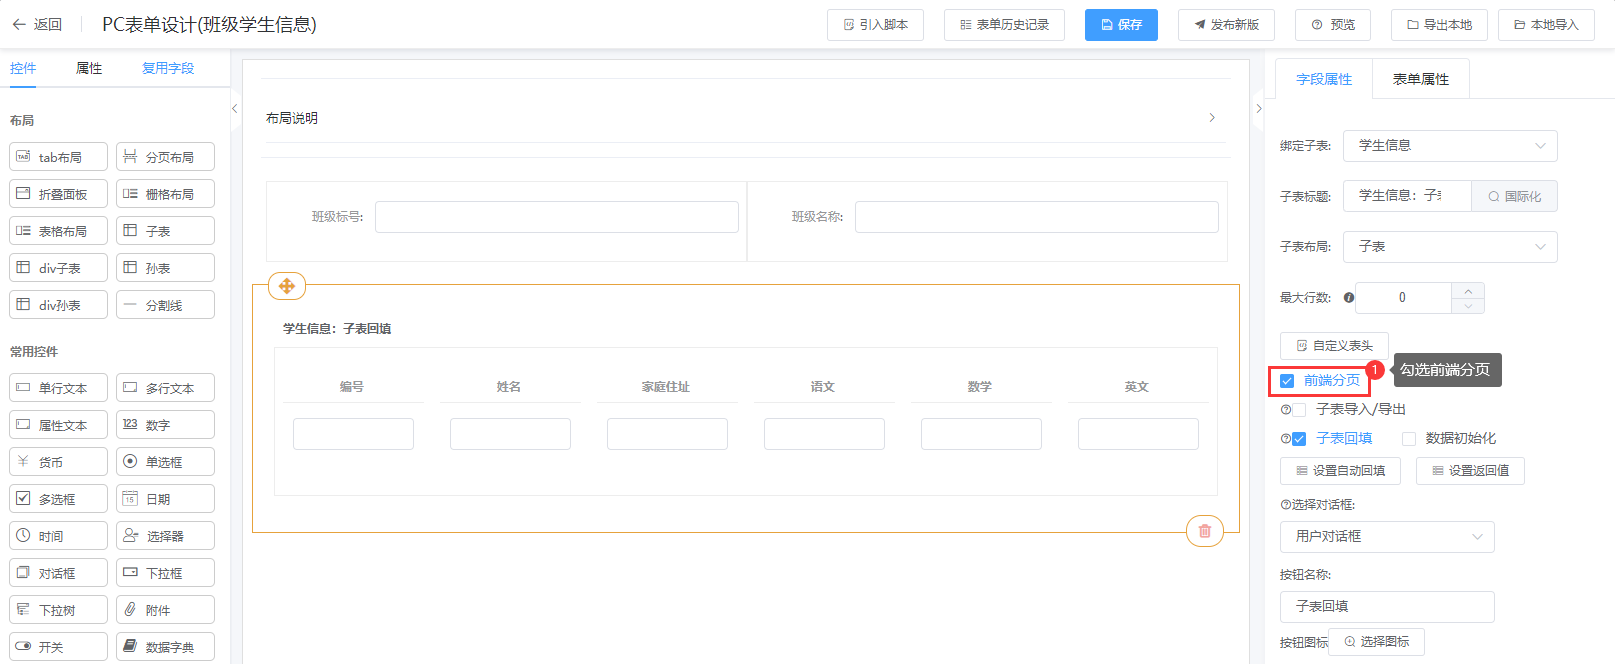The height and width of the screenshot is (664, 1615).
Task: Click the red trash delete icon
Action: point(1204,531)
